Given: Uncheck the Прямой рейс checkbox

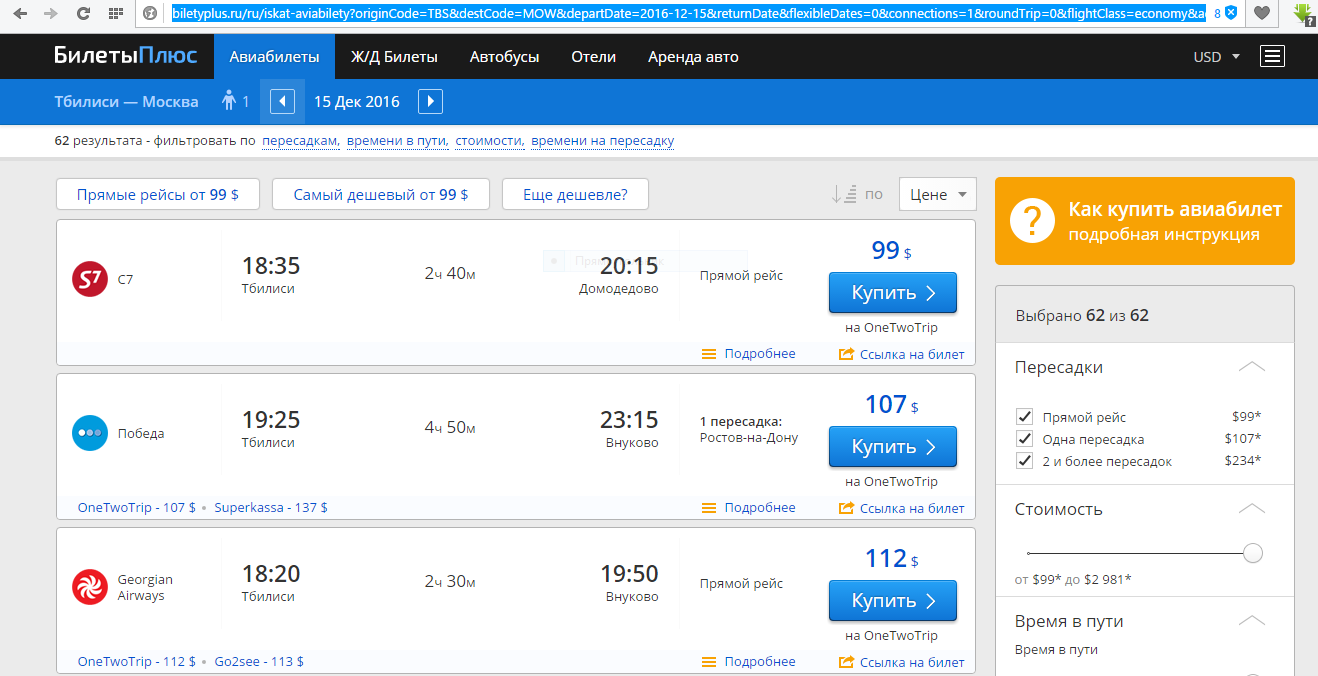Looking at the screenshot, I should point(1024,417).
